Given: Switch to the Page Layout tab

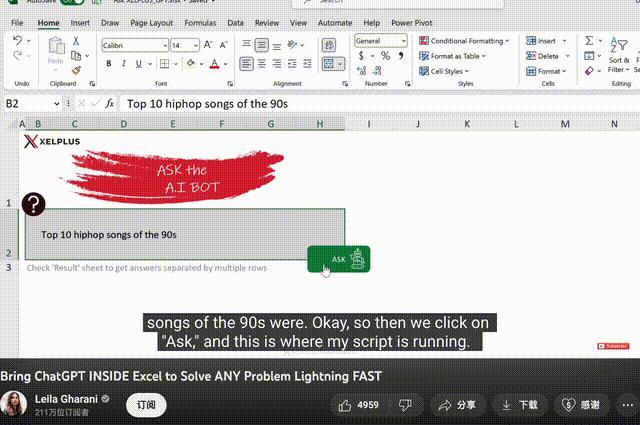Looking at the screenshot, I should 151,23.
